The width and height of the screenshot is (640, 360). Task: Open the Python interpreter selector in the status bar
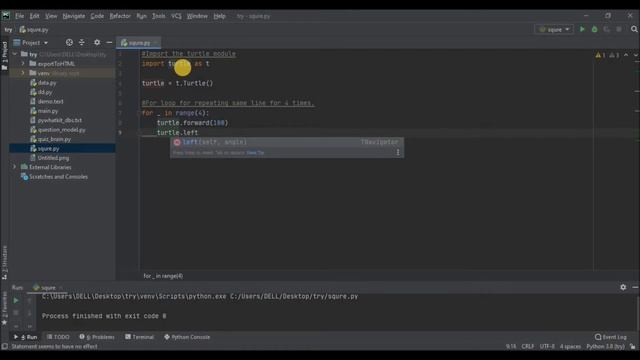point(605,347)
